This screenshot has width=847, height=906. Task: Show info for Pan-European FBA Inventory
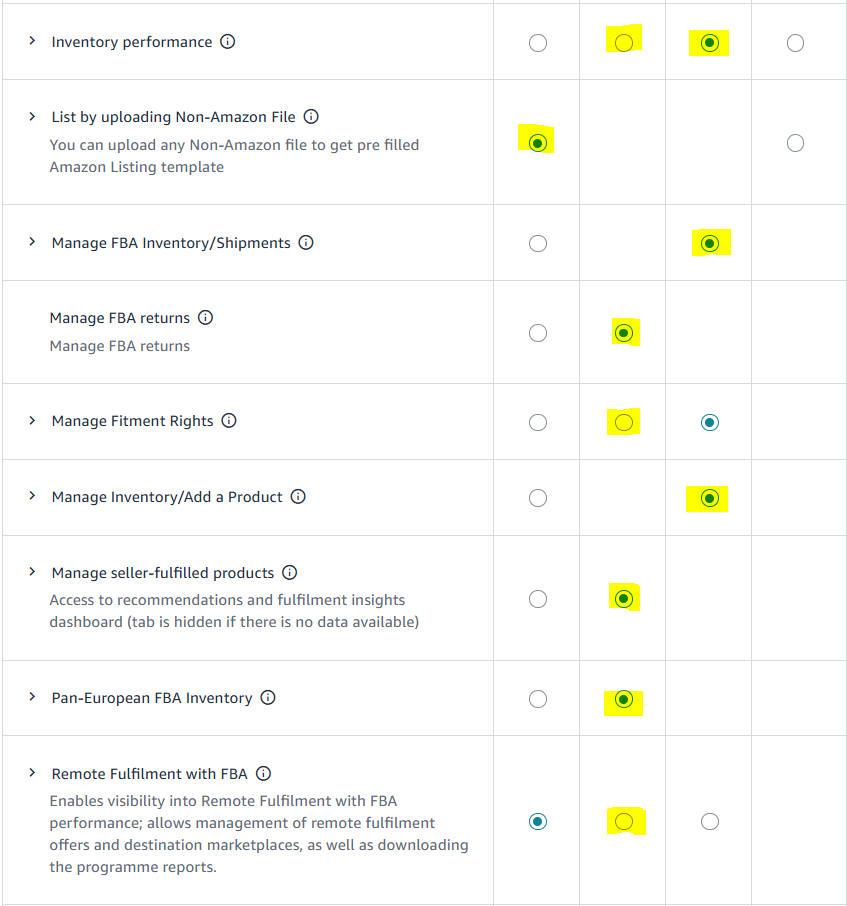[268, 698]
